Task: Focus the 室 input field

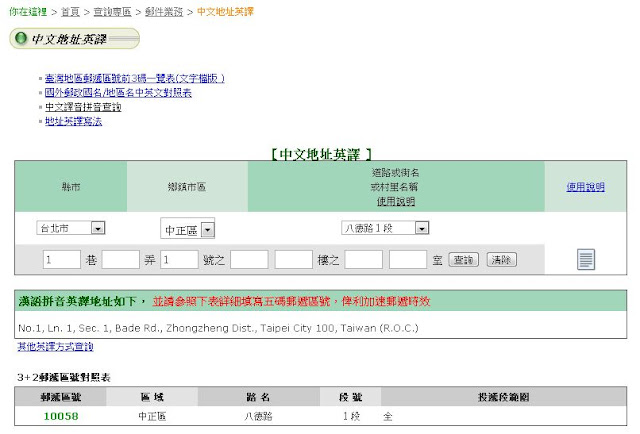Action: tap(408, 260)
